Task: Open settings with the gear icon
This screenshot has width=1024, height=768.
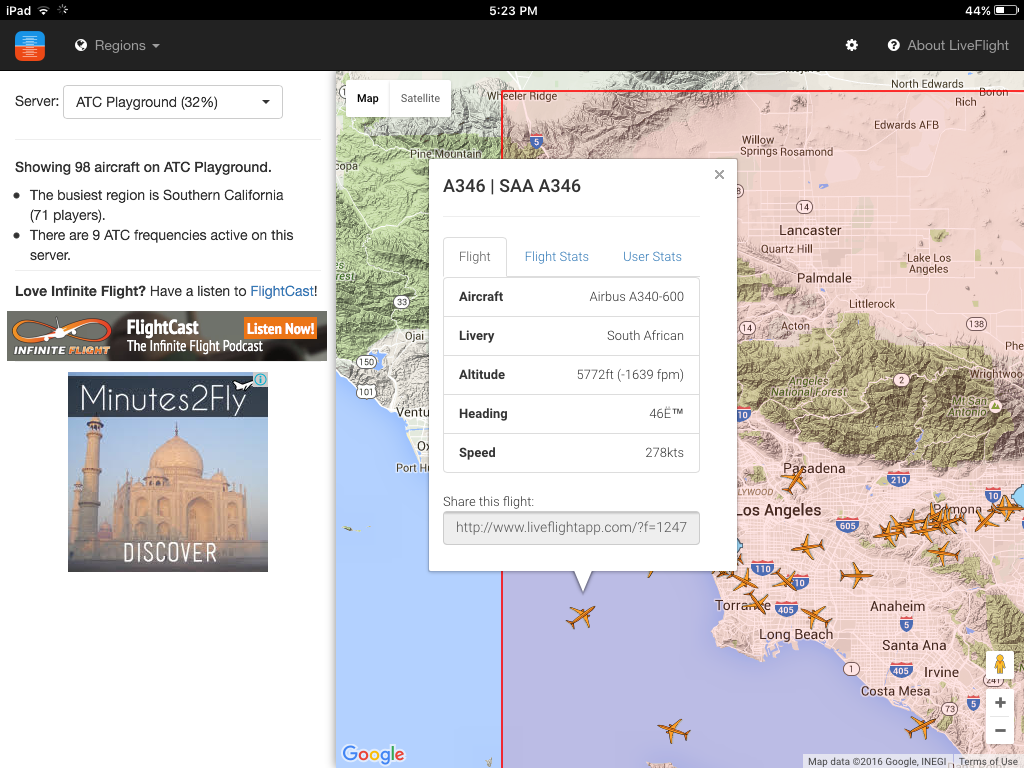Action: pyautogui.click(x=852, y=45)
